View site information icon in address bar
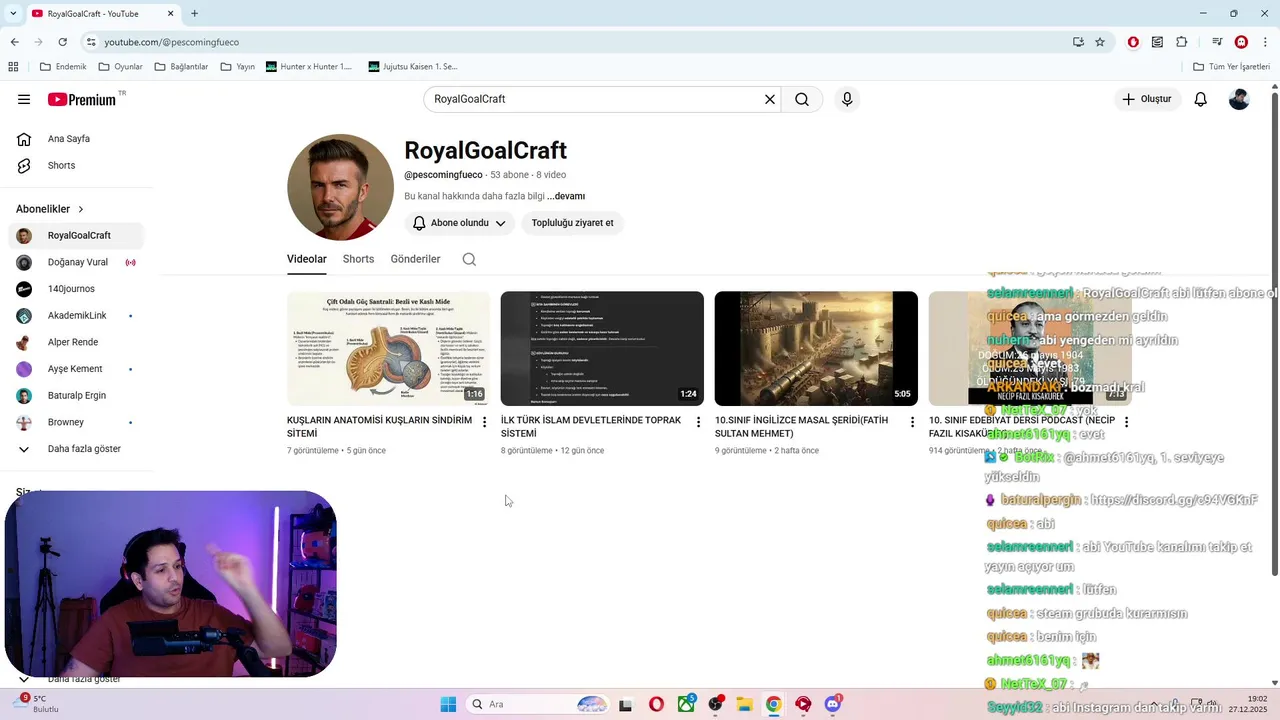Screen dimensions: 1280x720 91,42
